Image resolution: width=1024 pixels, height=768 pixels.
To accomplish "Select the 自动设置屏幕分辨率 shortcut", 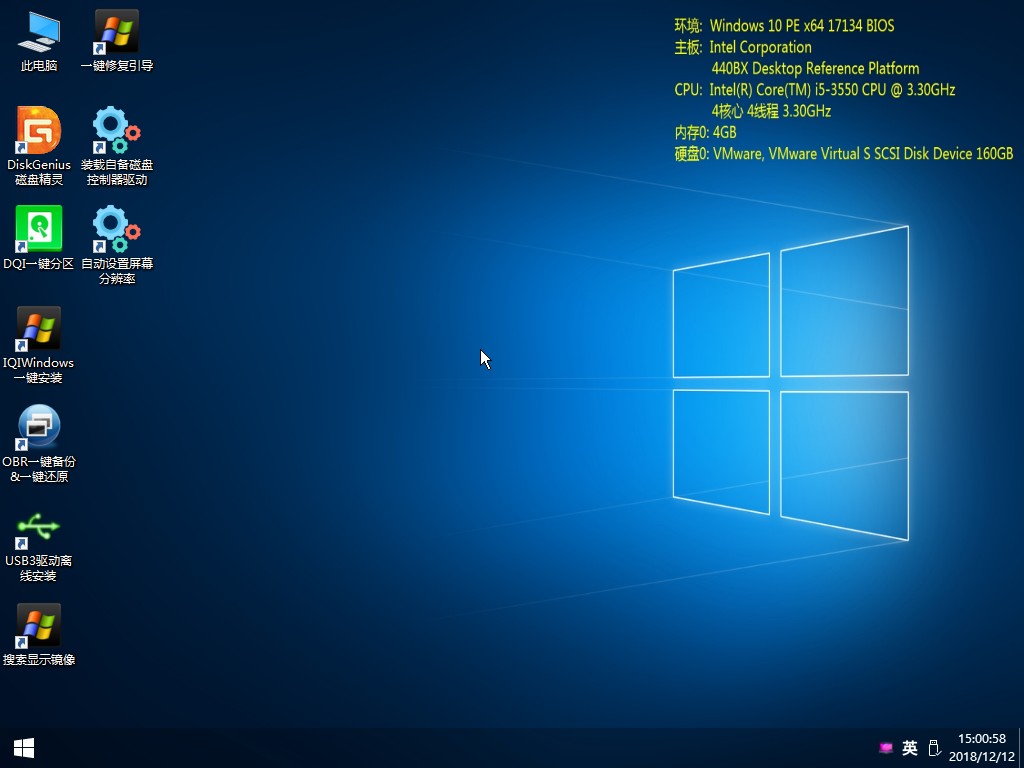I will (x=117, y=245).
